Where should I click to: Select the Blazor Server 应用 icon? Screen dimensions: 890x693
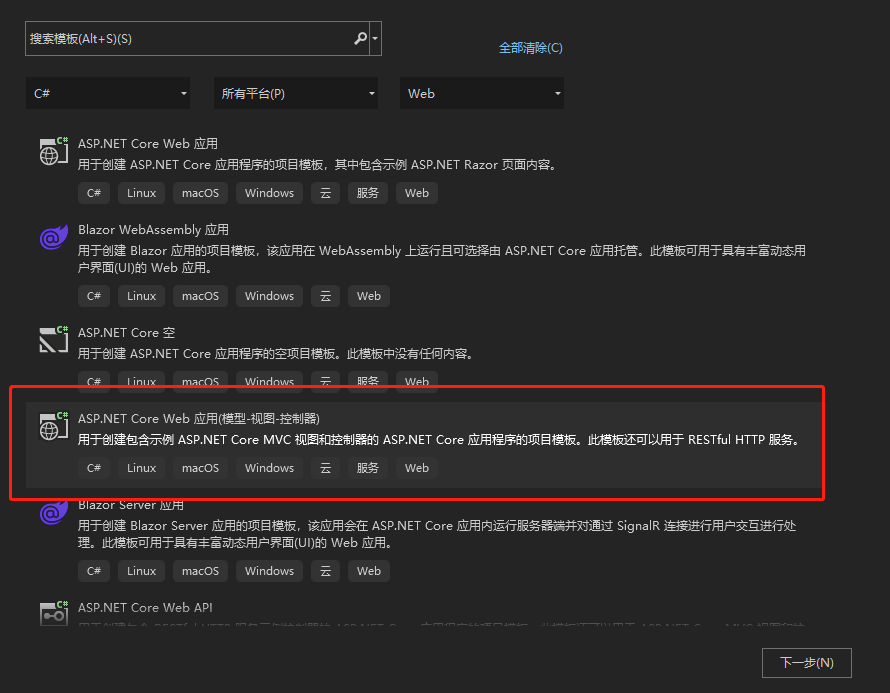(x=54, y=513)
